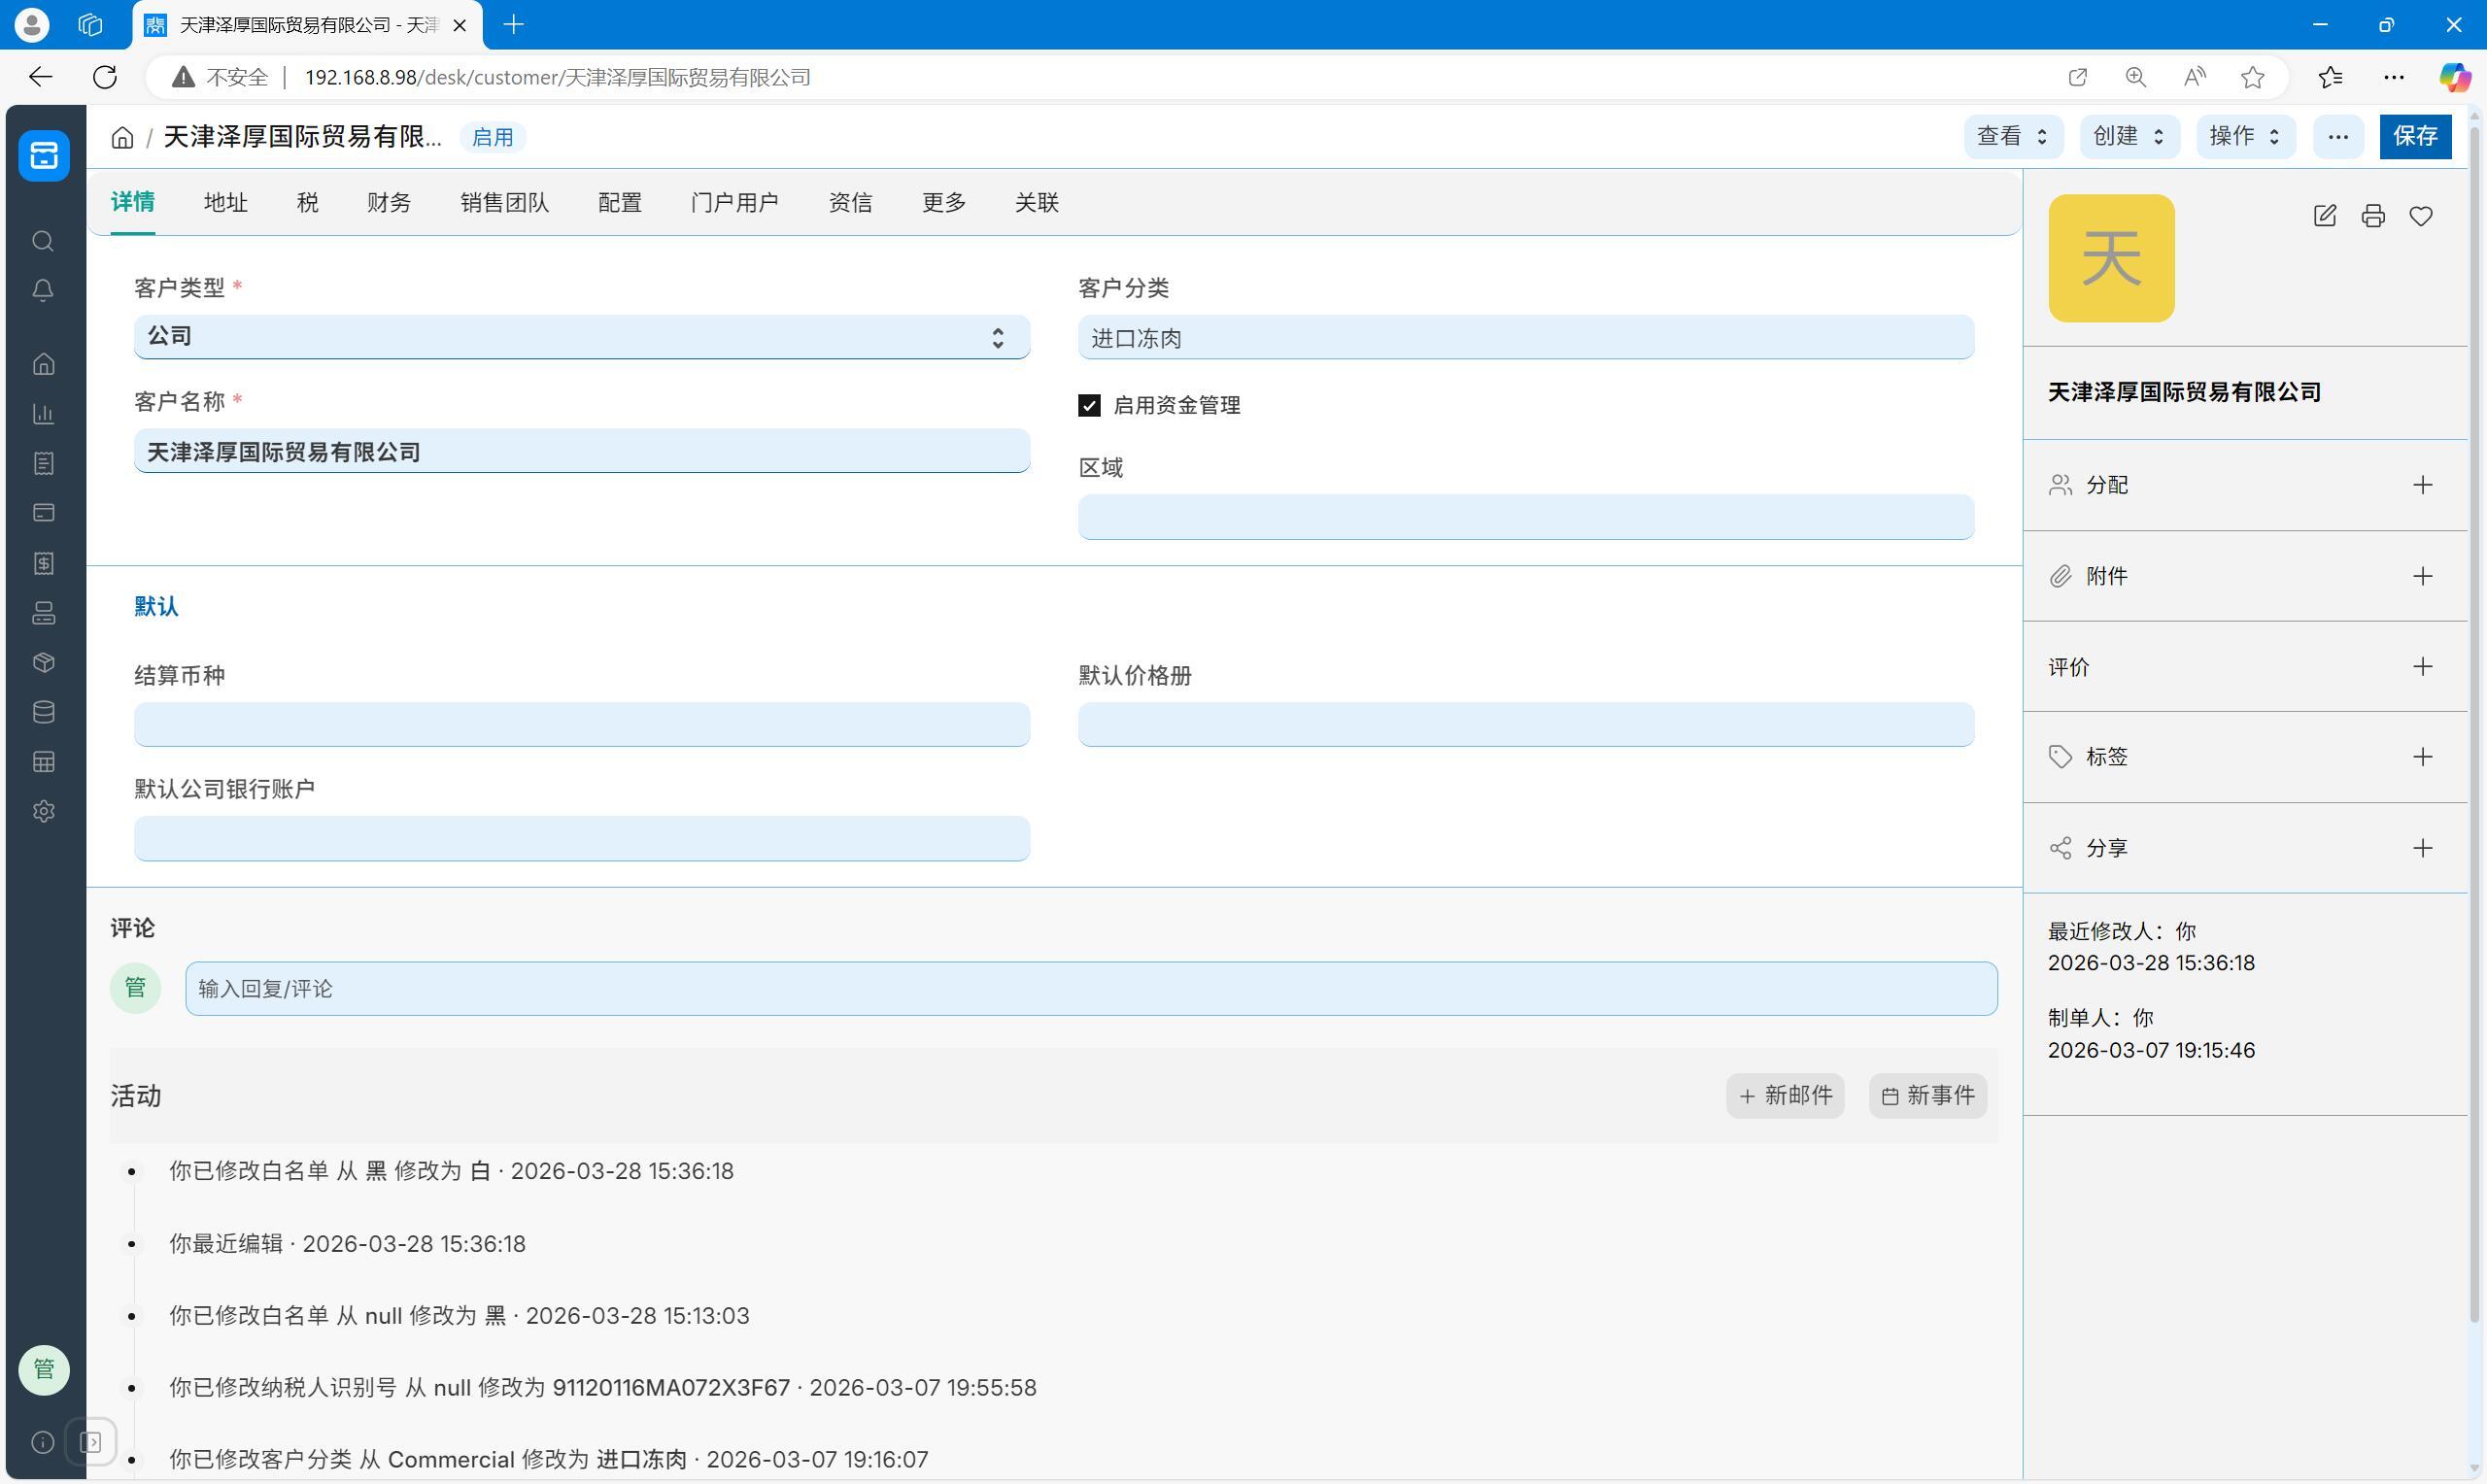Click the 新事件 button
Viewport: 2487px width, 1484px height.
[x=1927, y=1096]
